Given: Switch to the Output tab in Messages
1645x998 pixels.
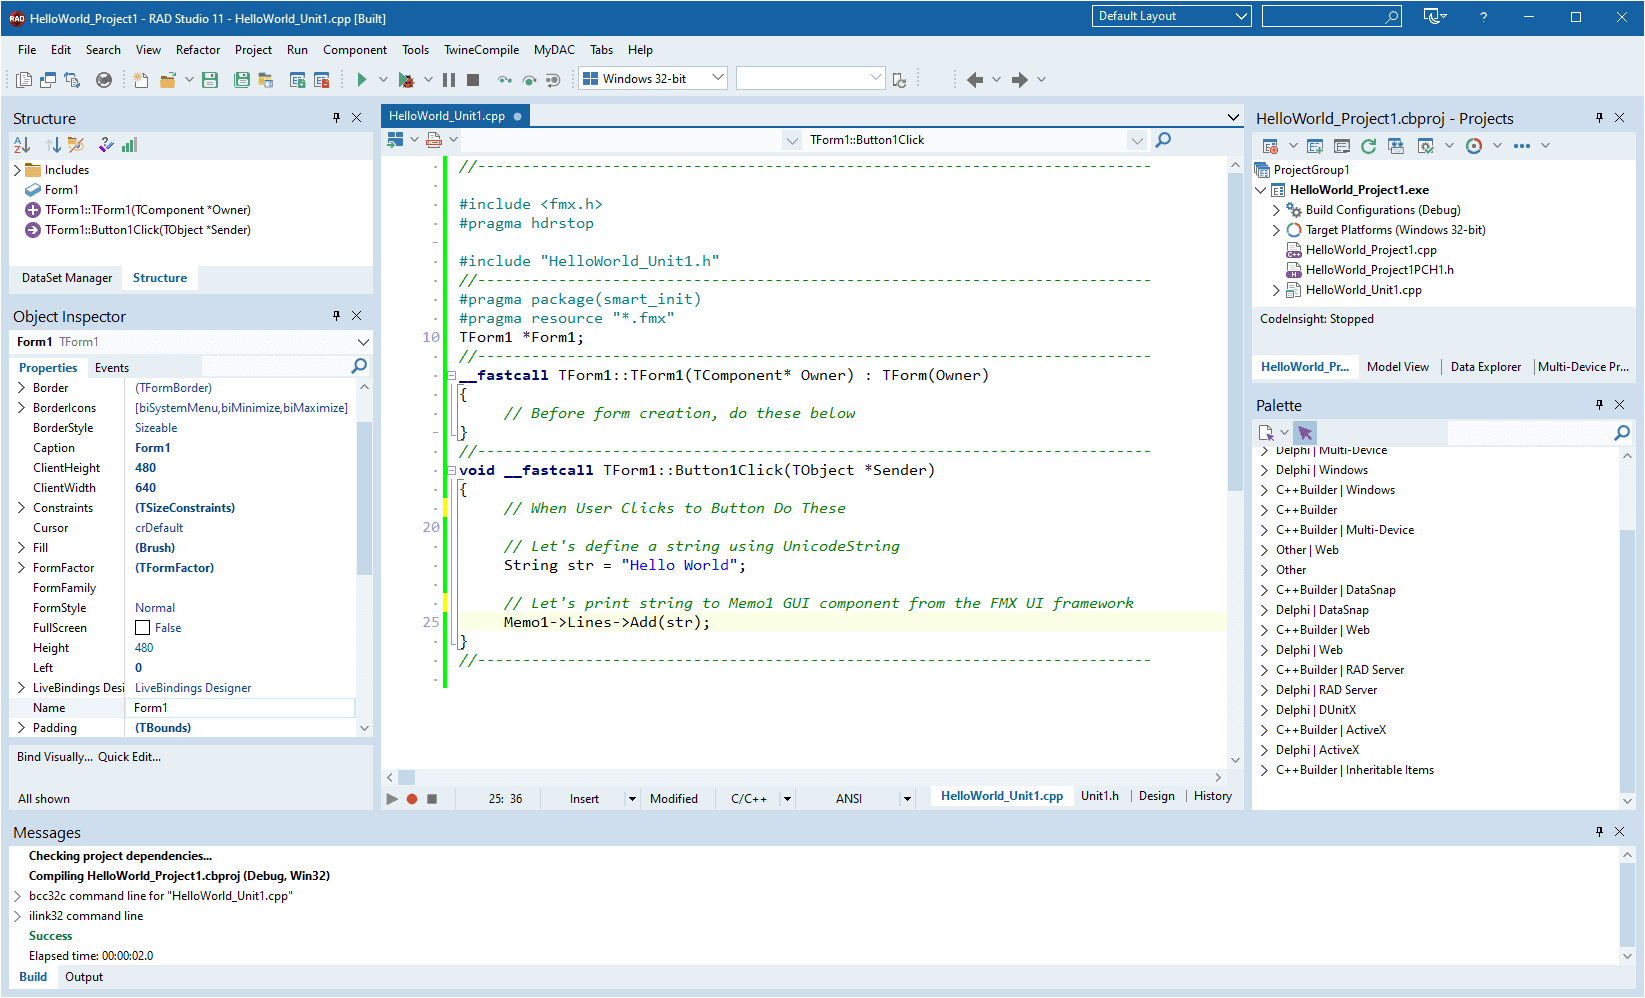Looking at the screenshot, I should (84, 977).
